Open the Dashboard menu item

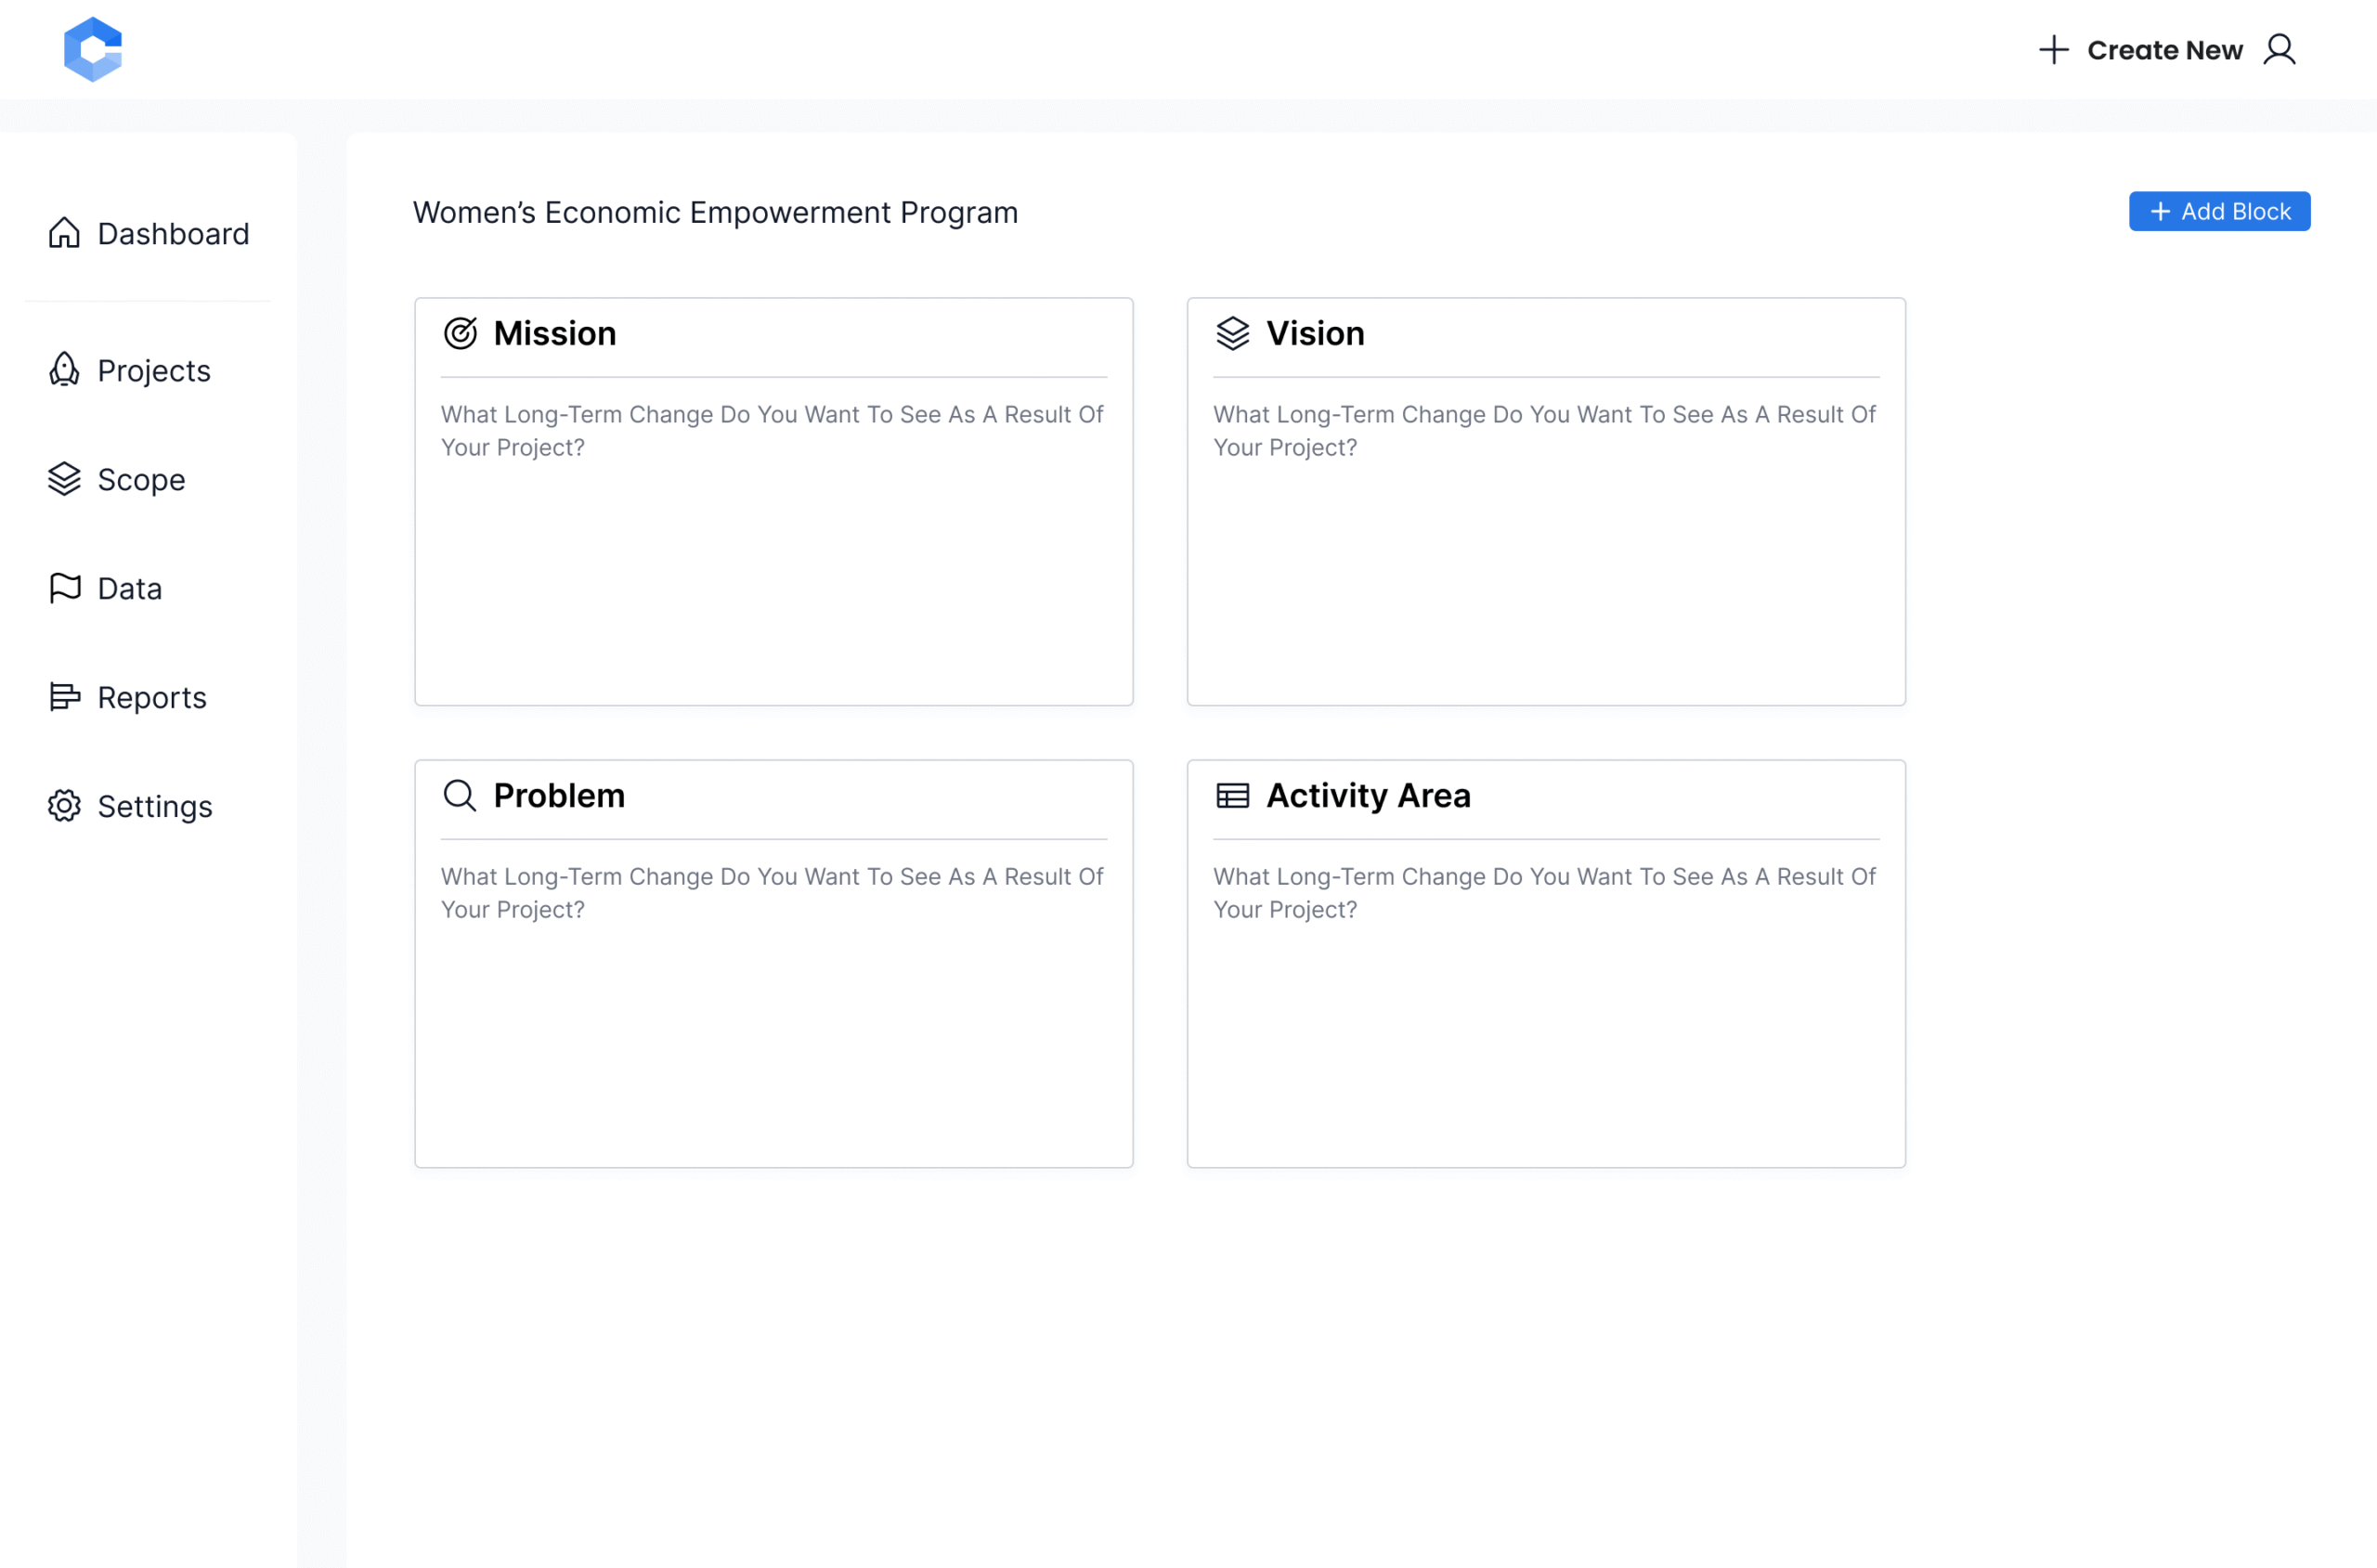tap(148, 233)
